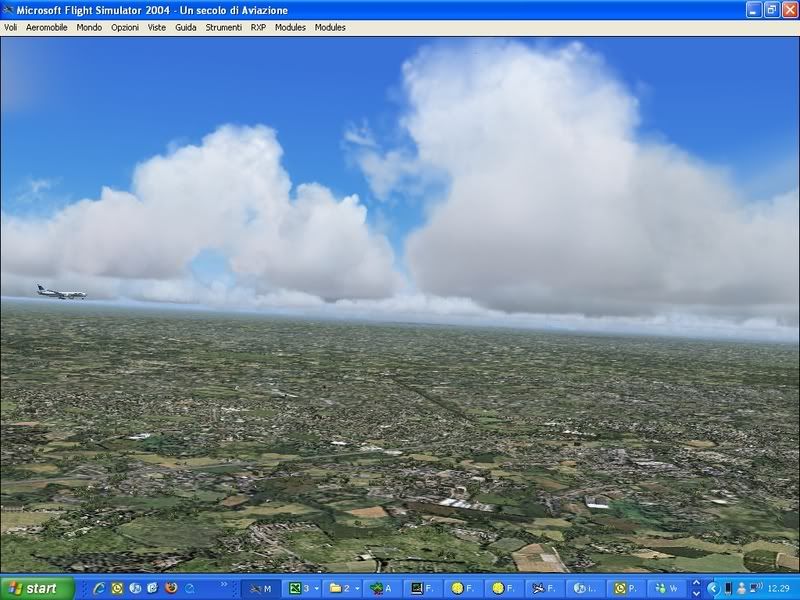
Task: Expand the folder taskbar group arrow
Action: coord(357,589)
